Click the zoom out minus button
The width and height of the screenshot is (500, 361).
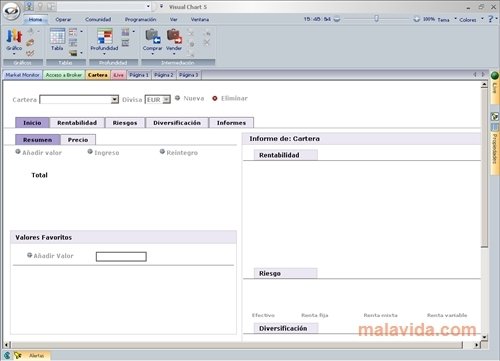337,19
